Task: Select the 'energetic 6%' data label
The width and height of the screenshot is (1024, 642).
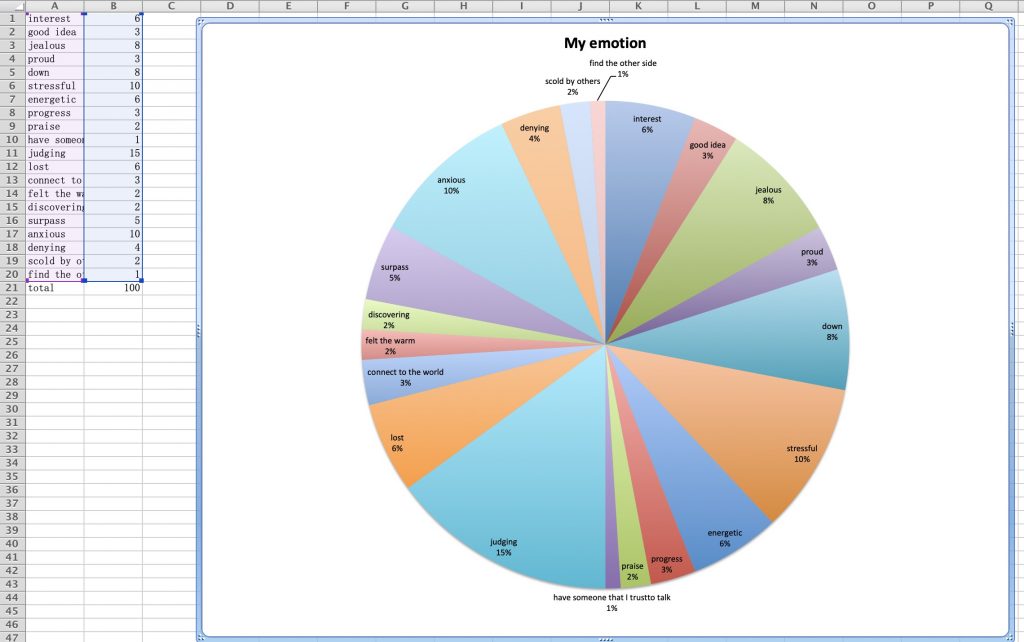Action: [x=724, y=538]
